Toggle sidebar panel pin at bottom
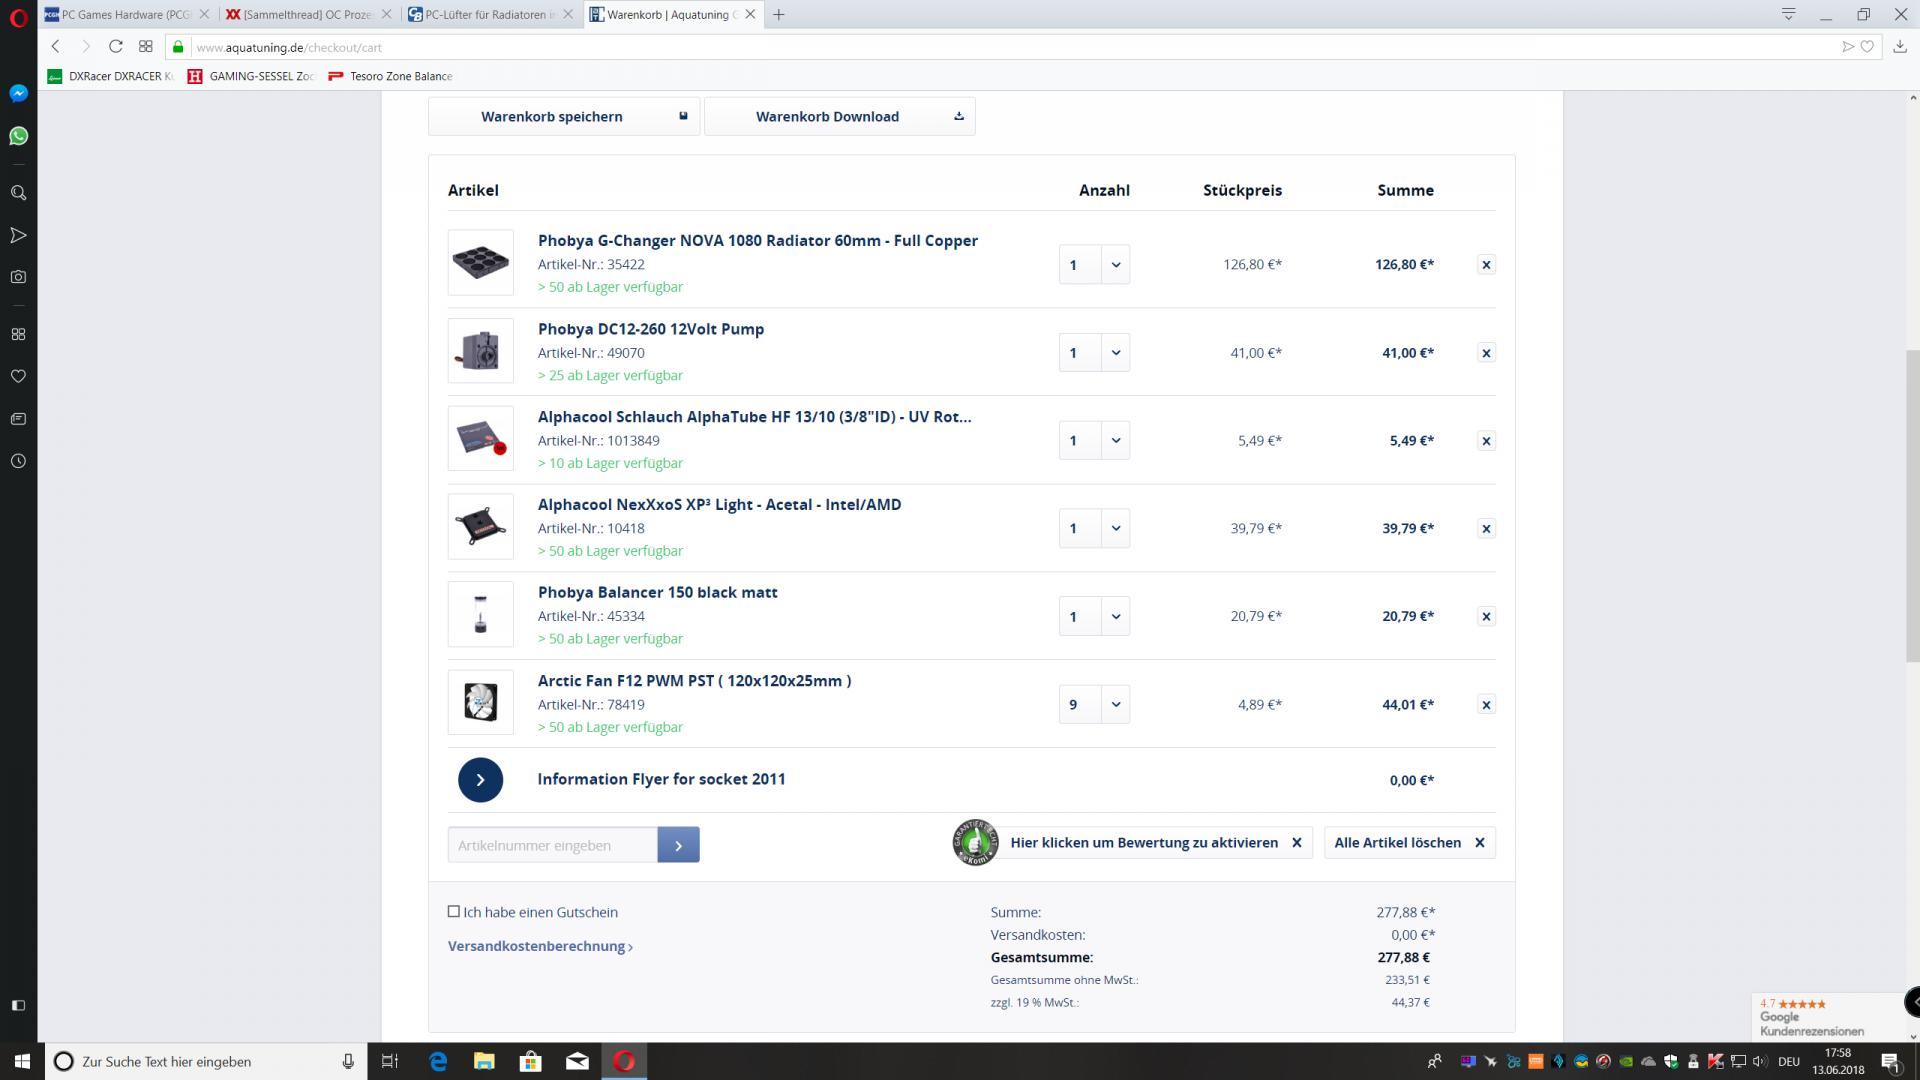 point(18,1005)
